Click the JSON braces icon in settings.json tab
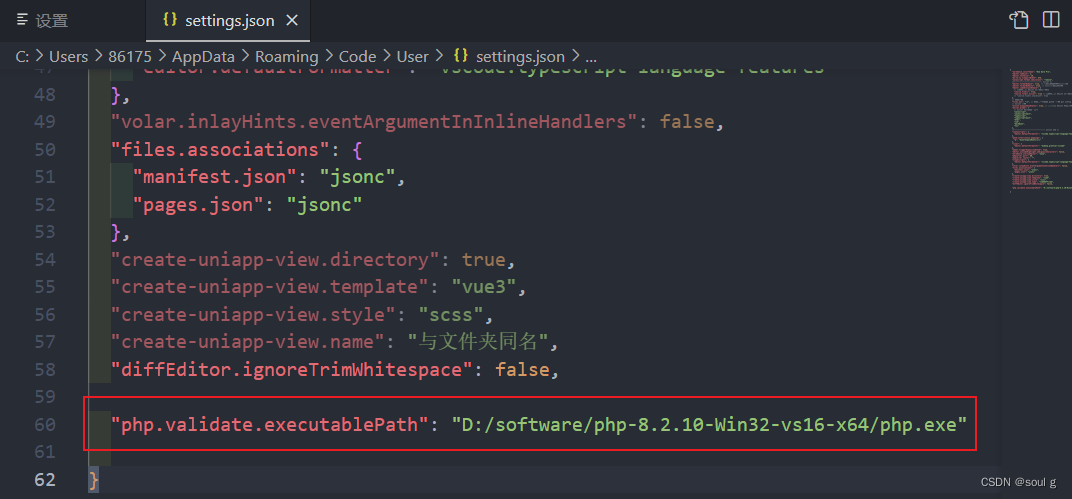This screenshot has height=499, width=1072. point(170,20)
